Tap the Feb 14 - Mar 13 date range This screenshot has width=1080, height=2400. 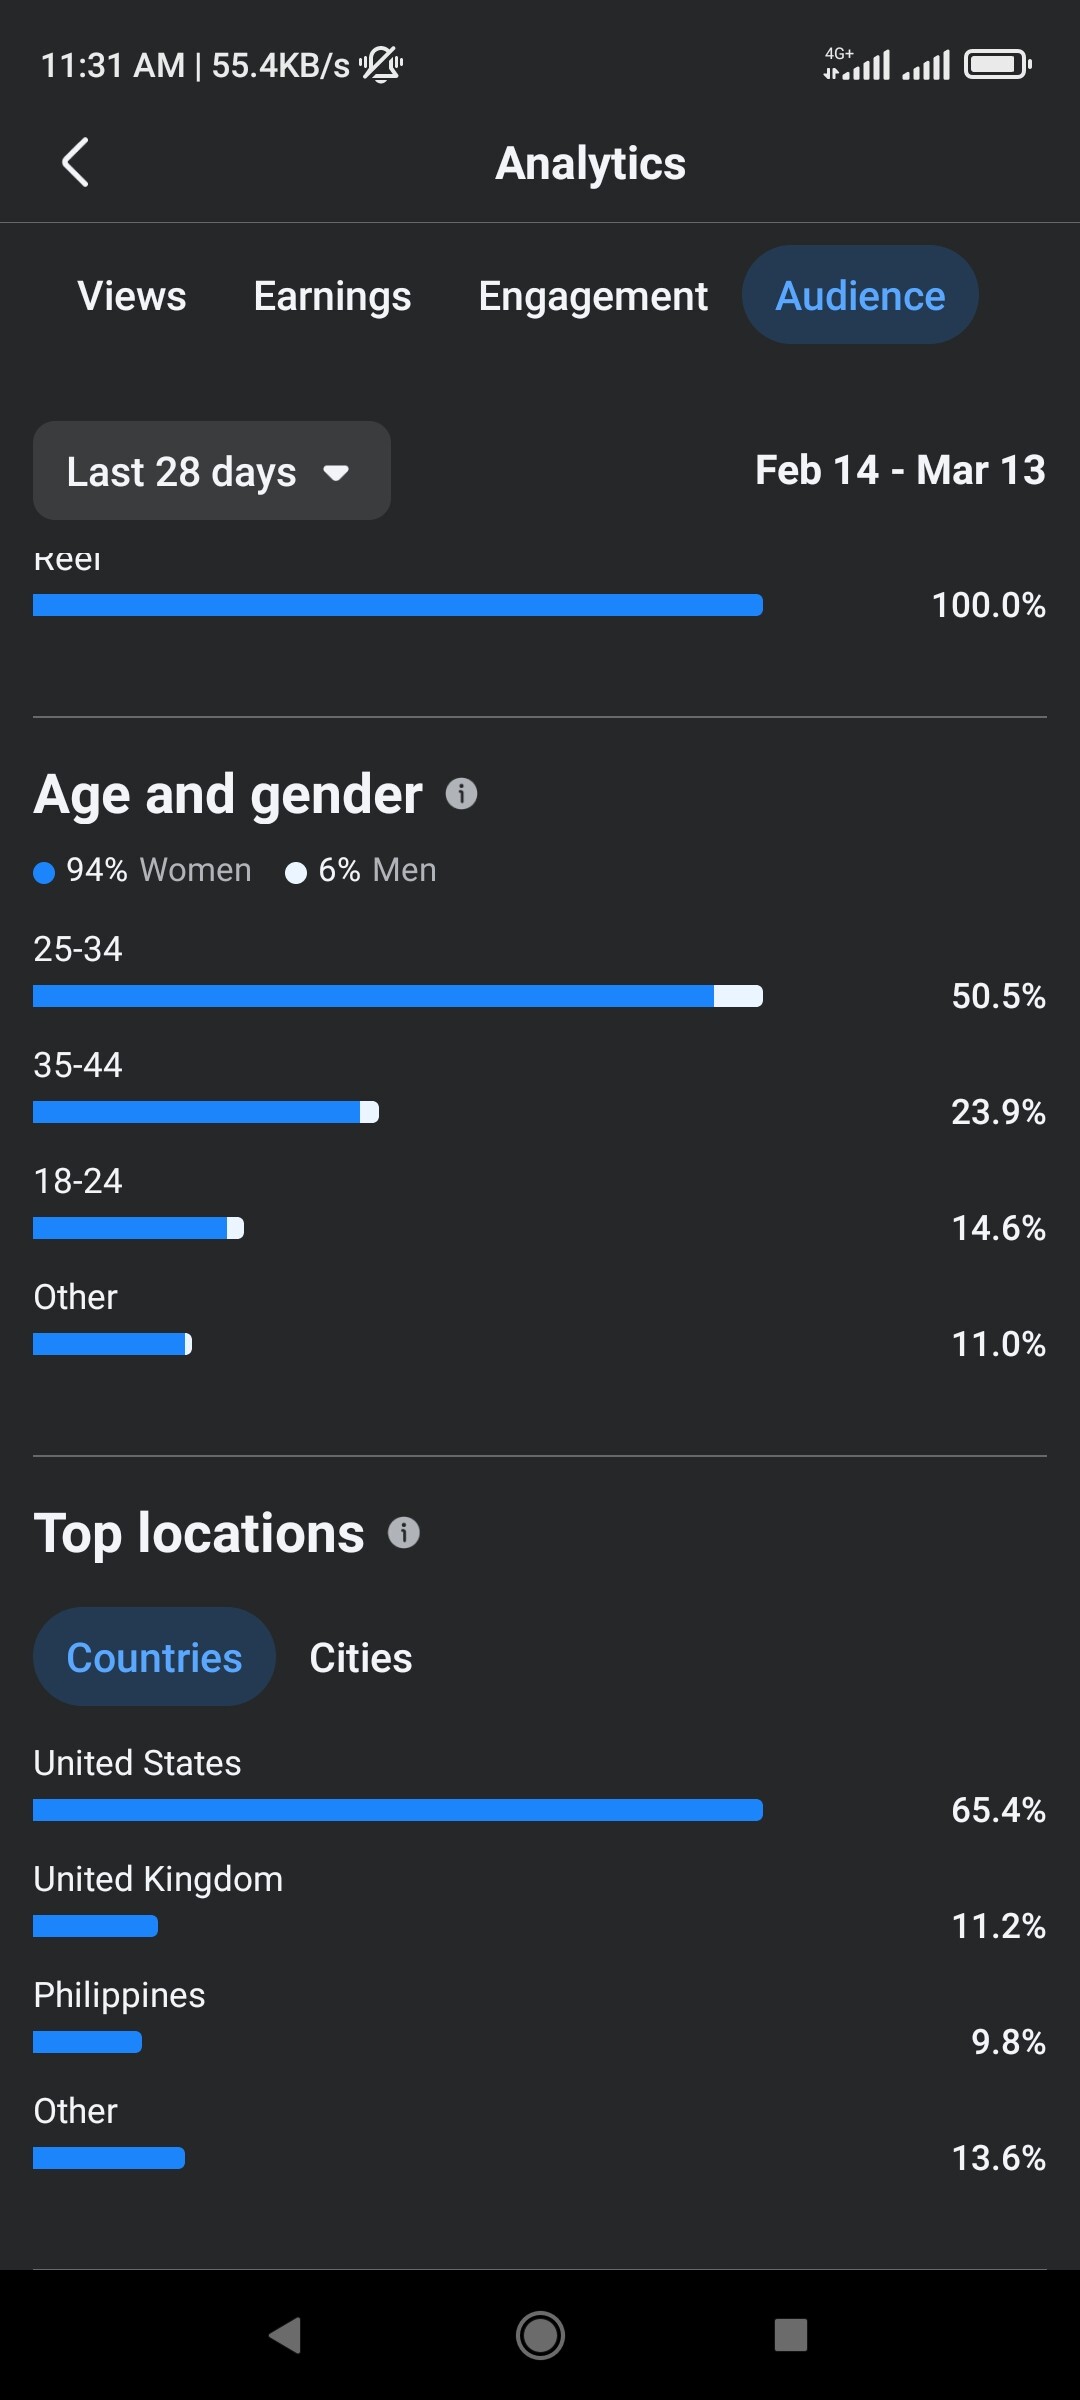(x=900, y=470)
